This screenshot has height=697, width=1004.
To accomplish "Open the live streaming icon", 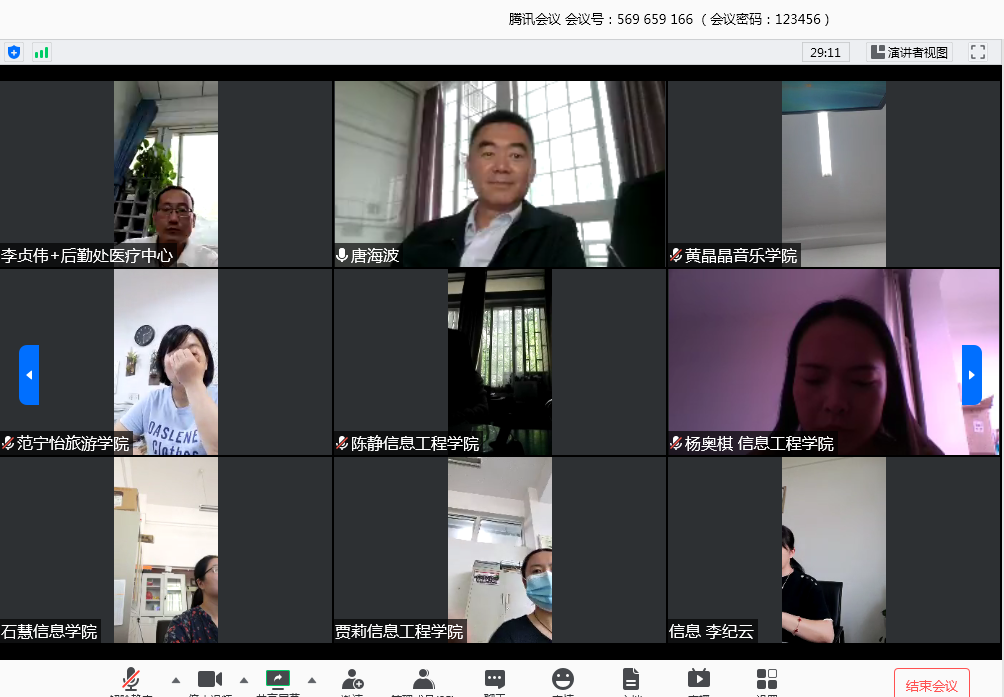I will point(698,680).
